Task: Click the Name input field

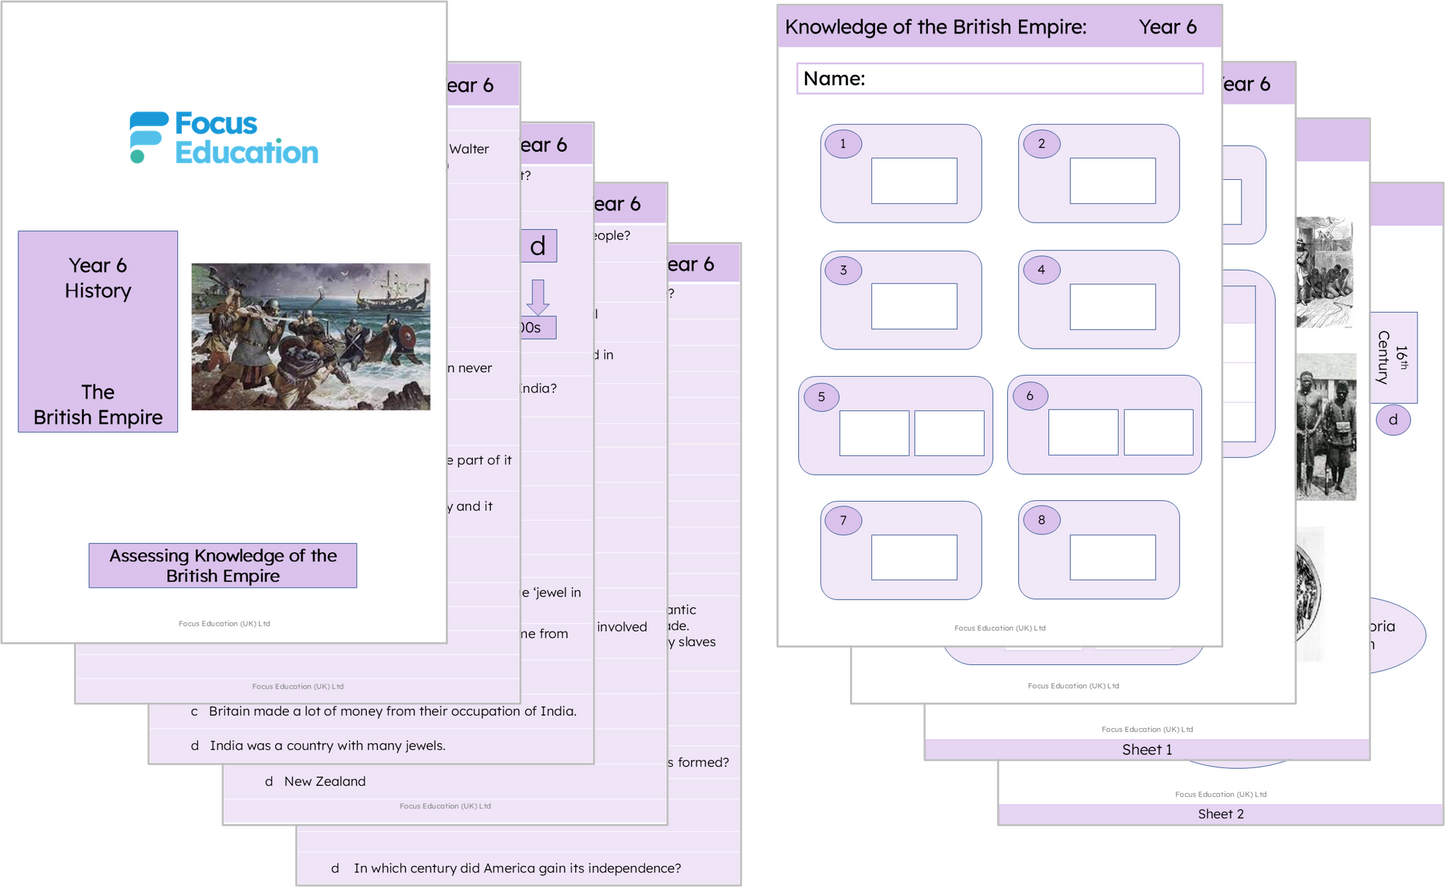Action: 999,79
